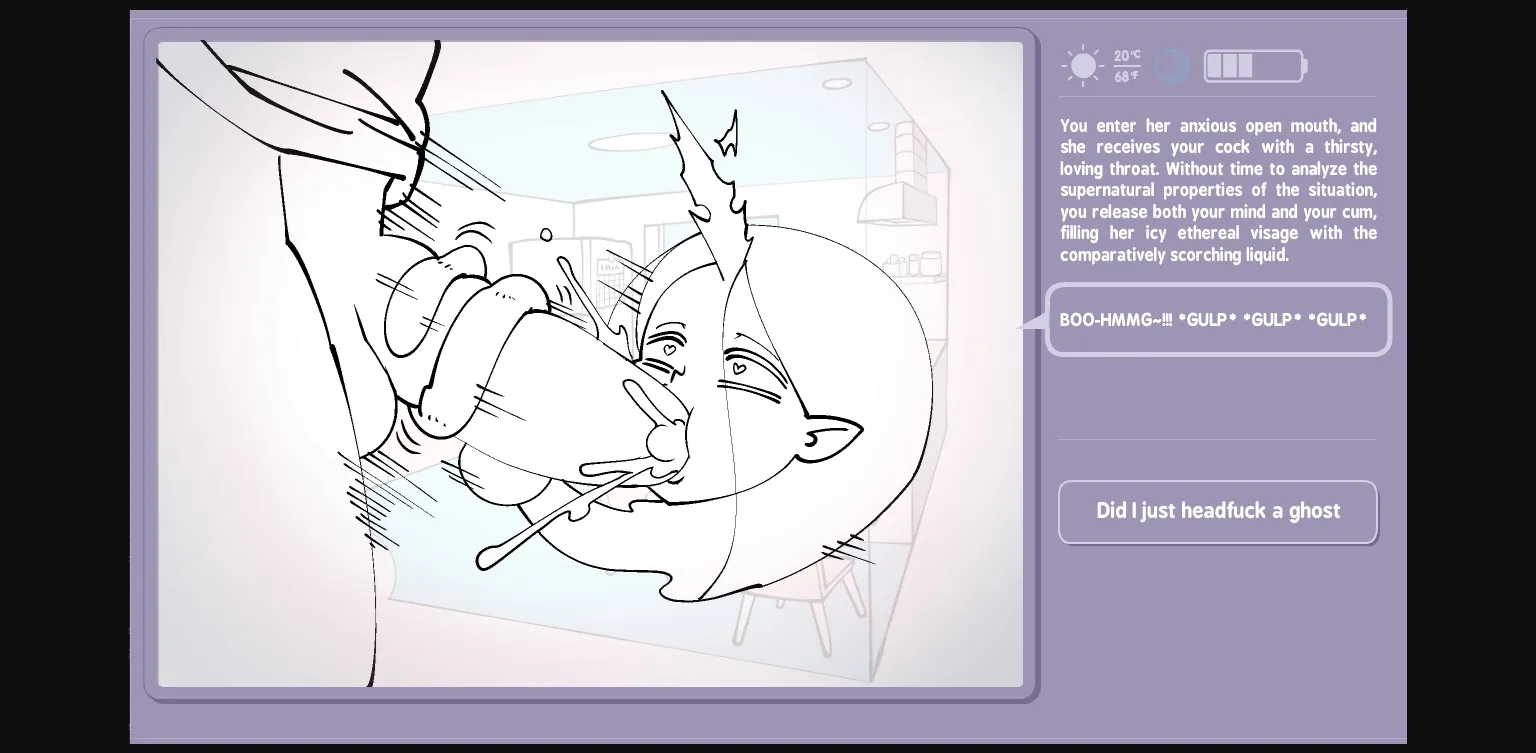Toggle night mode via the moon orb

[x=1171, y=65]
